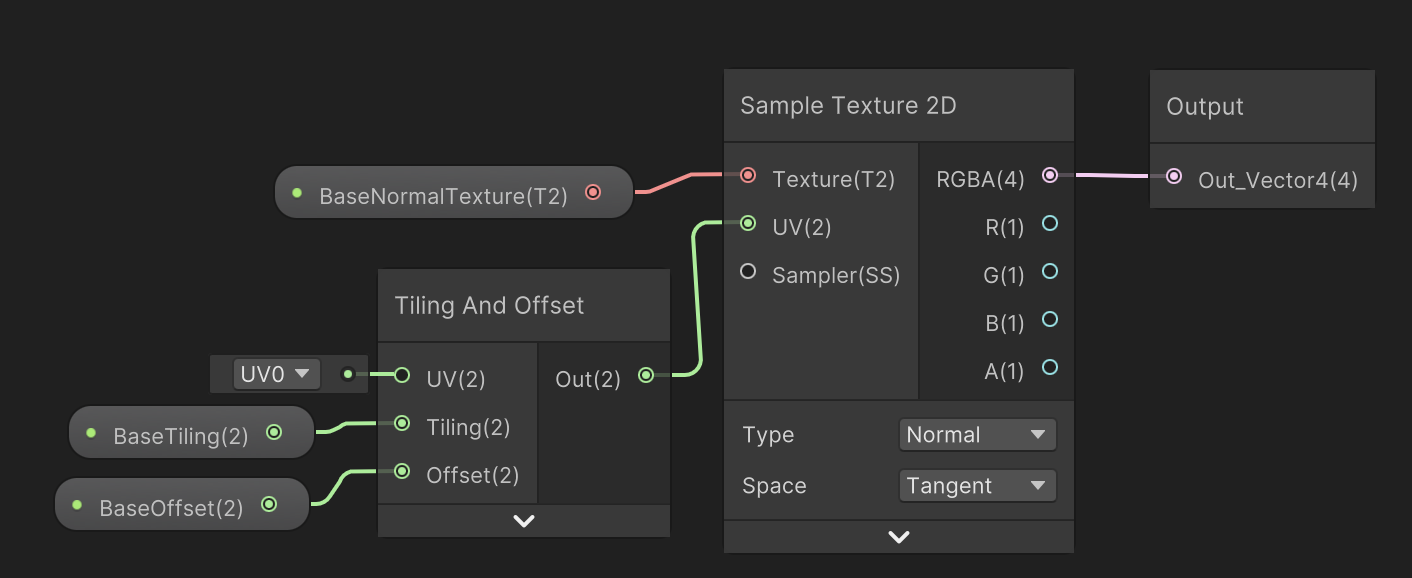1412x578 pixels.
Task: Click Out(2) port on Tiling And Offset
Action: click(646, 375)
